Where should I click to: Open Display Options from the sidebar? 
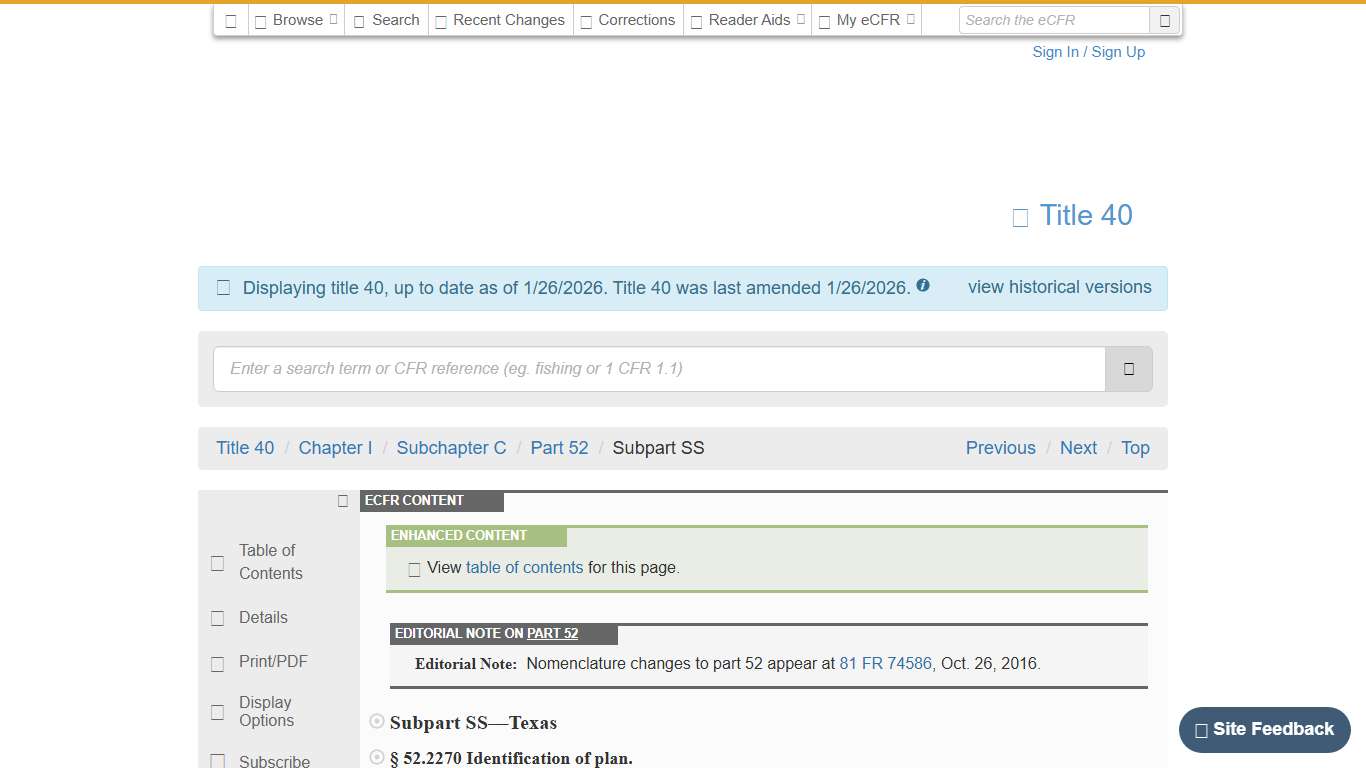coord(217,711)
